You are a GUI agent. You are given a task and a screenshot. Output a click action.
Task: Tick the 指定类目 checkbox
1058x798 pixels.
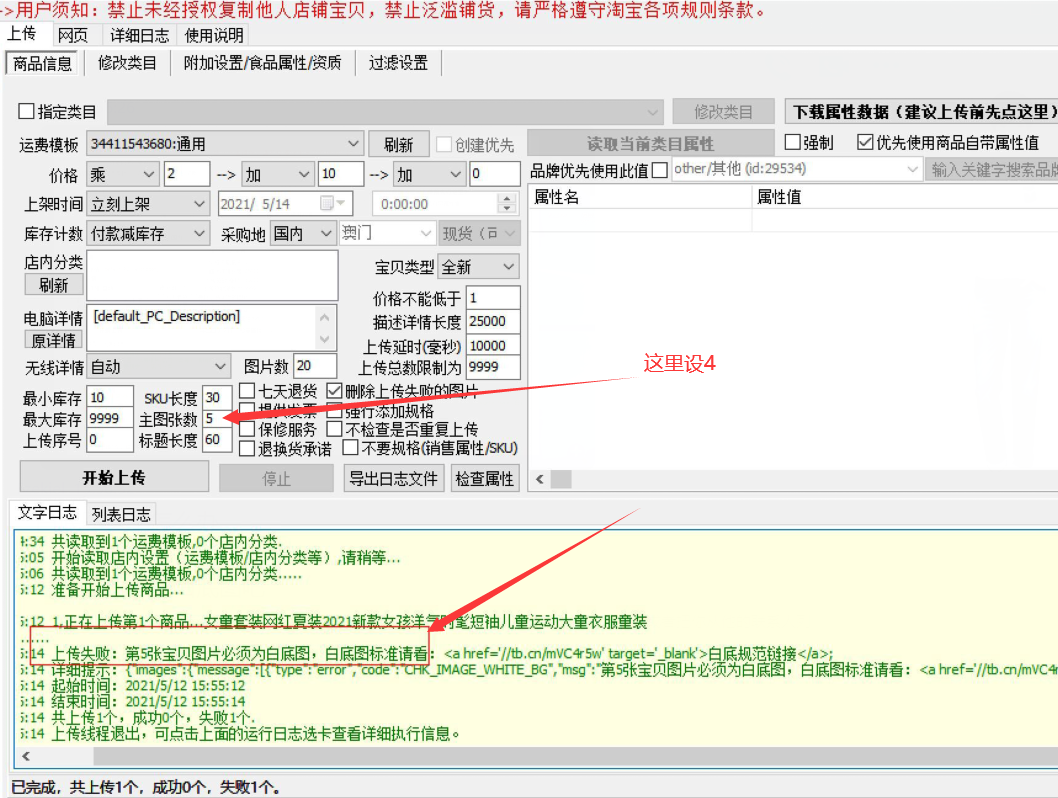(26, 111)
